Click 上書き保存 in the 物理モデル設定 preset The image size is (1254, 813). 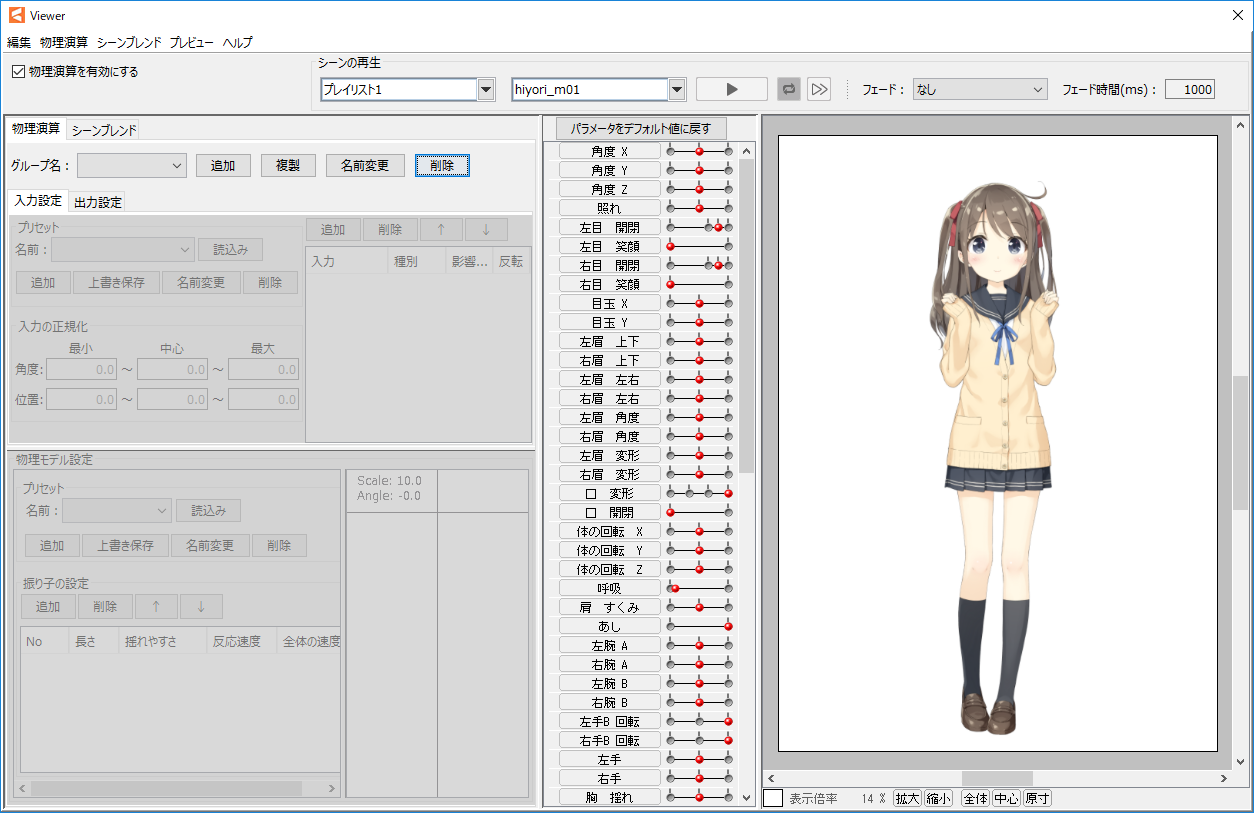point(126,545)
